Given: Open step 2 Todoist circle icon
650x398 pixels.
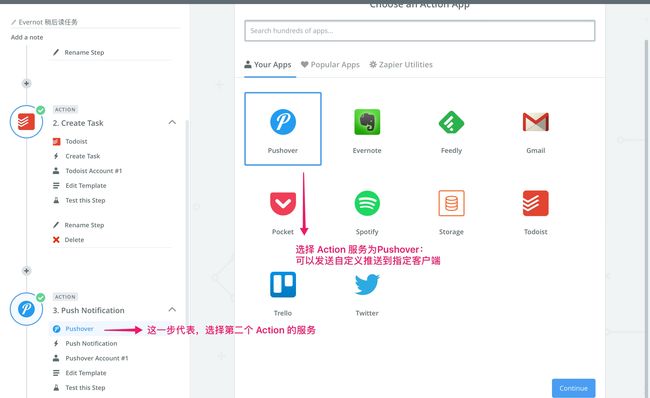Looking at the screenshot, I should [x=26, y=121].
